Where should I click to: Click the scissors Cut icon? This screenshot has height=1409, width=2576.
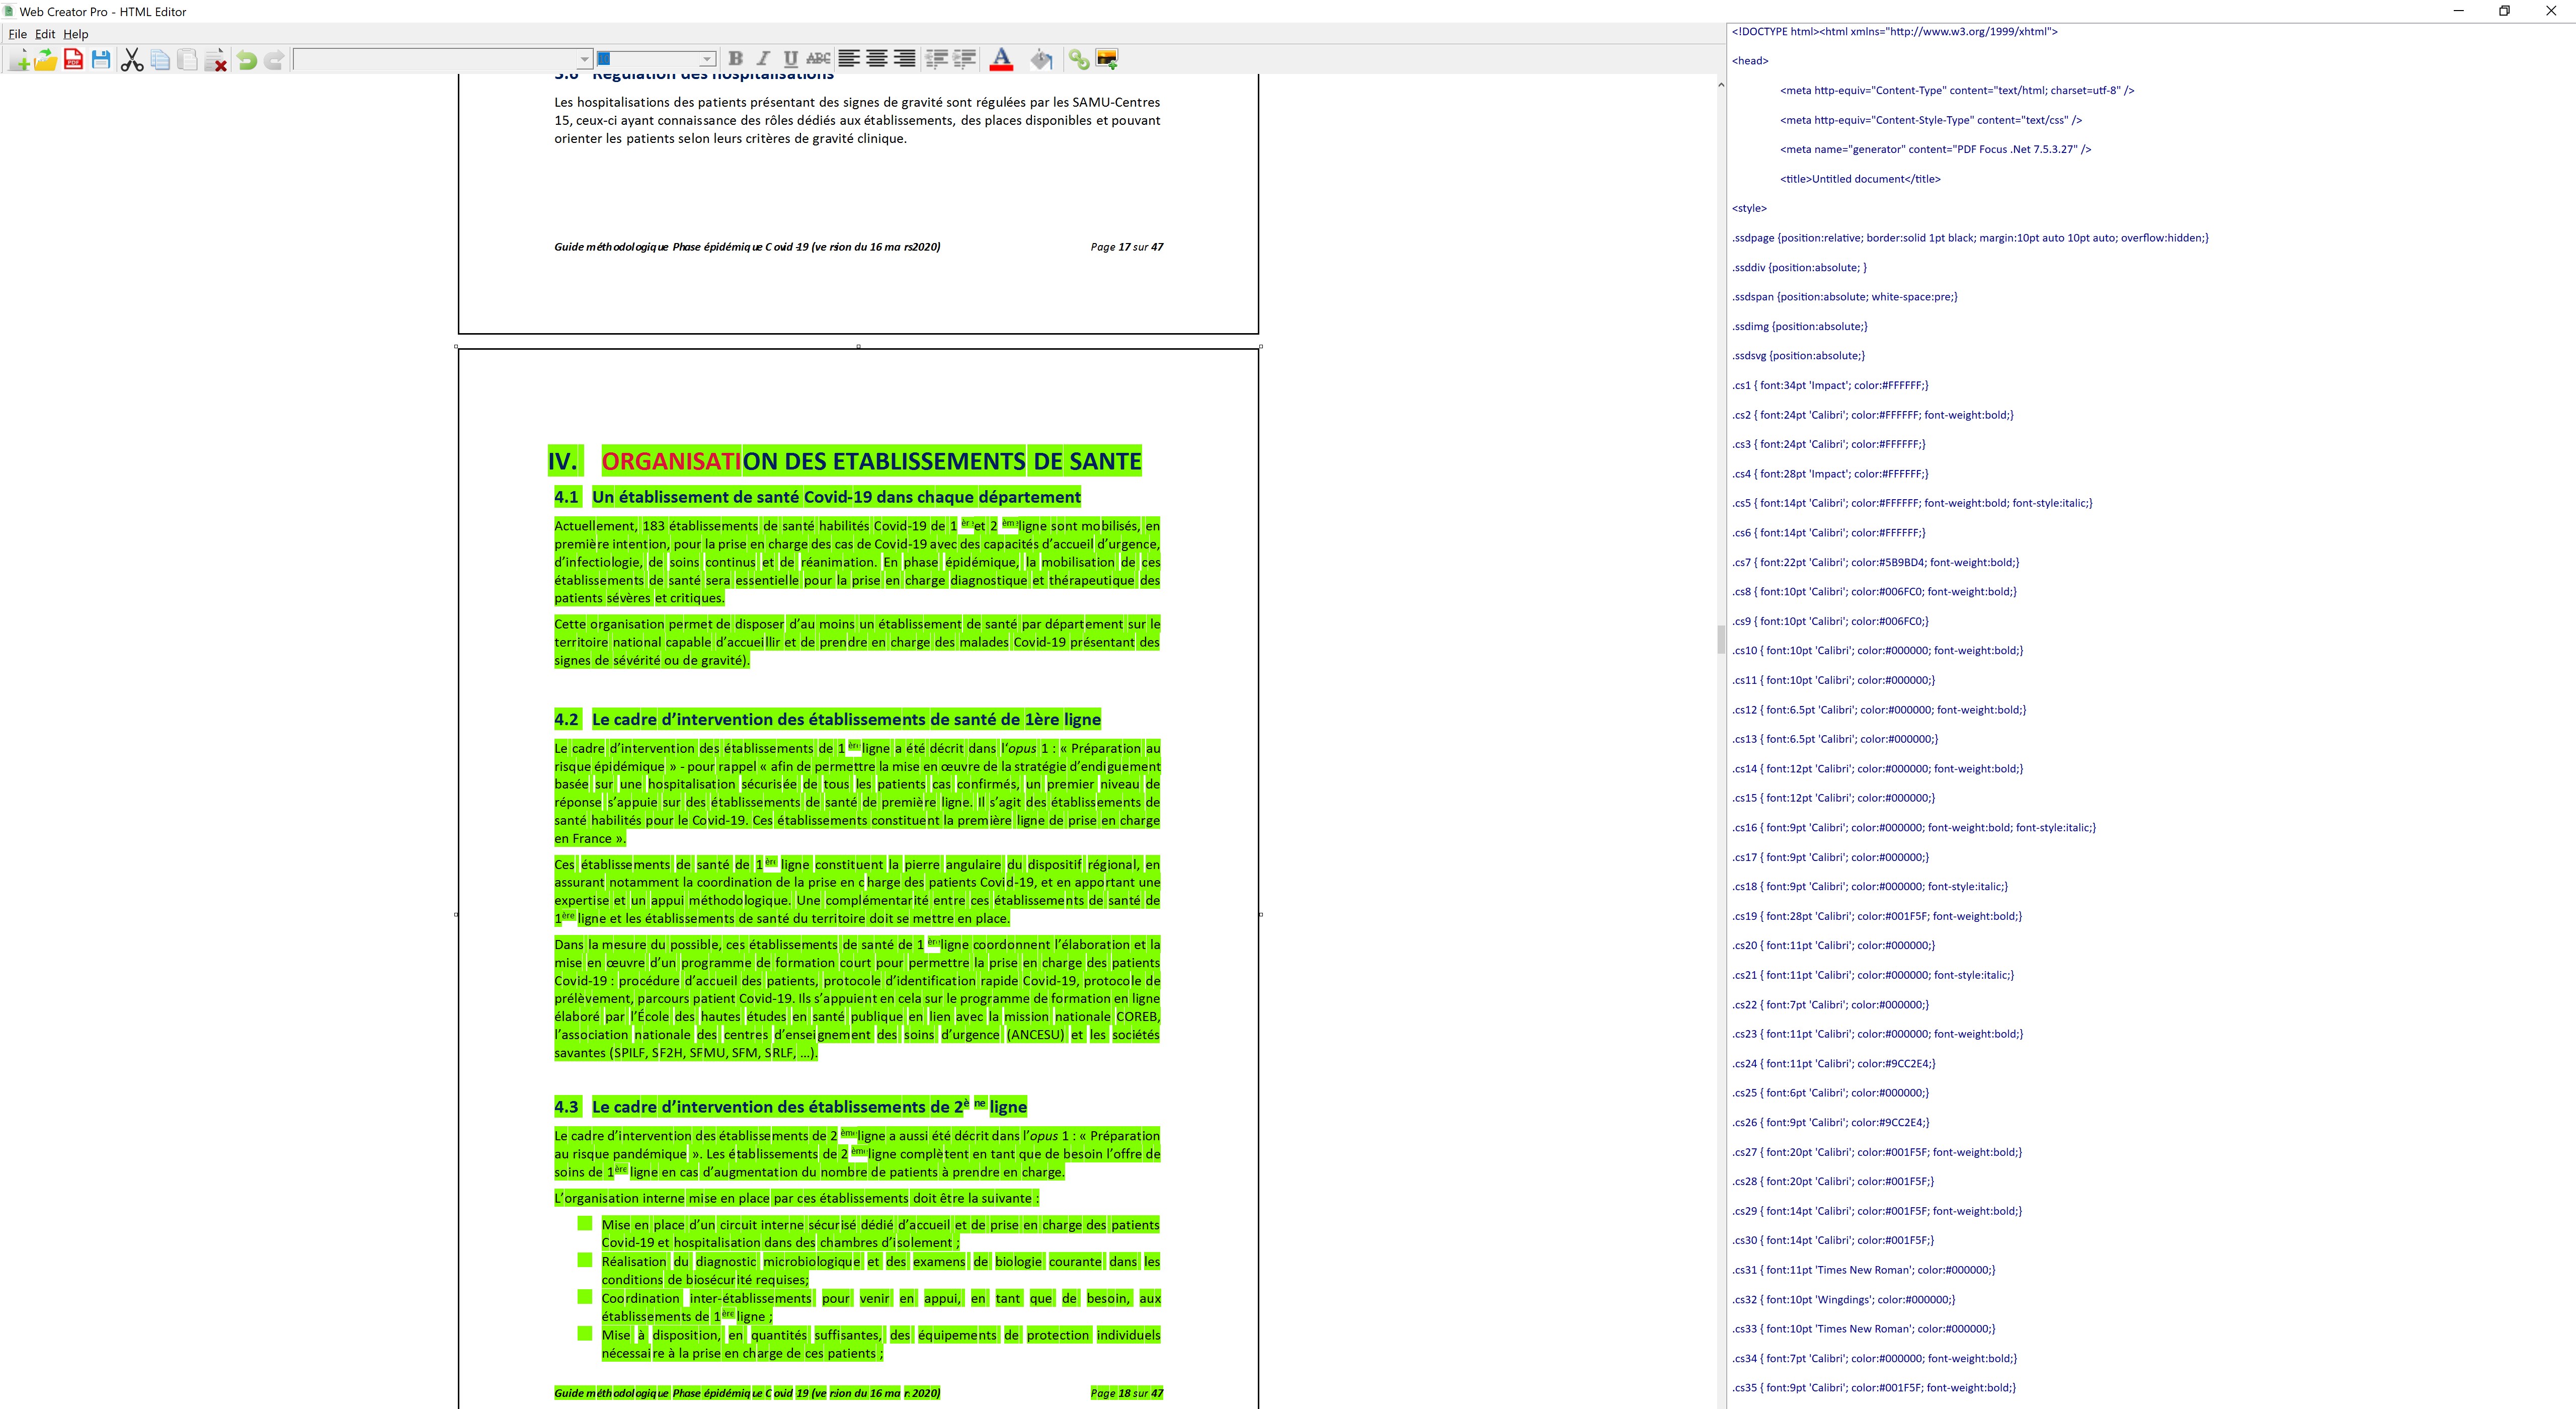131,60
